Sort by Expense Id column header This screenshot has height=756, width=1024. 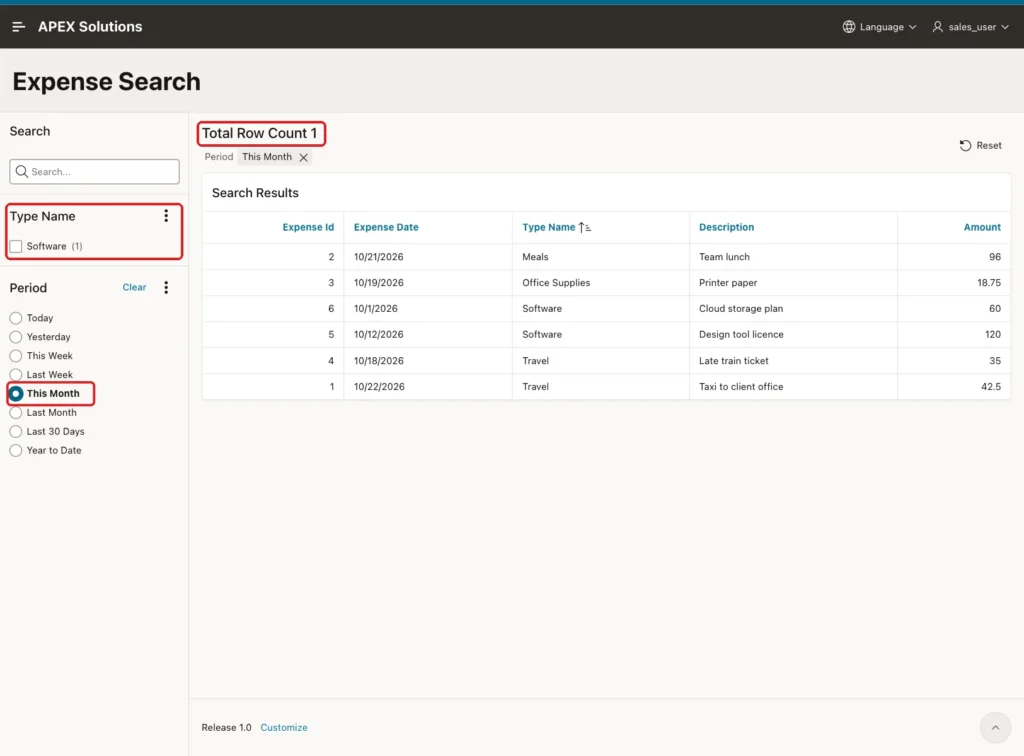[x=308, y=227]
